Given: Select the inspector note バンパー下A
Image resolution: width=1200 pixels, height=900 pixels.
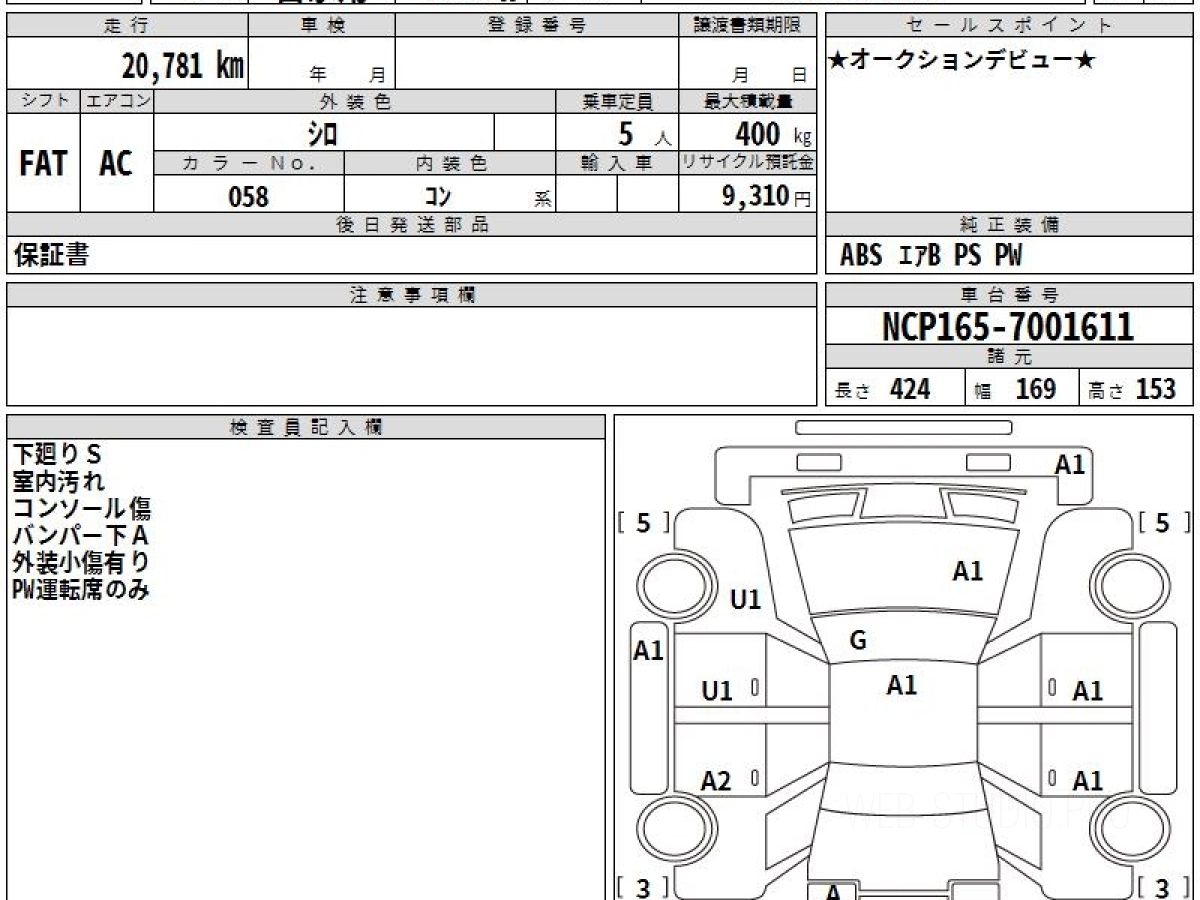Looking at the screenshot, I should point(80,536).
